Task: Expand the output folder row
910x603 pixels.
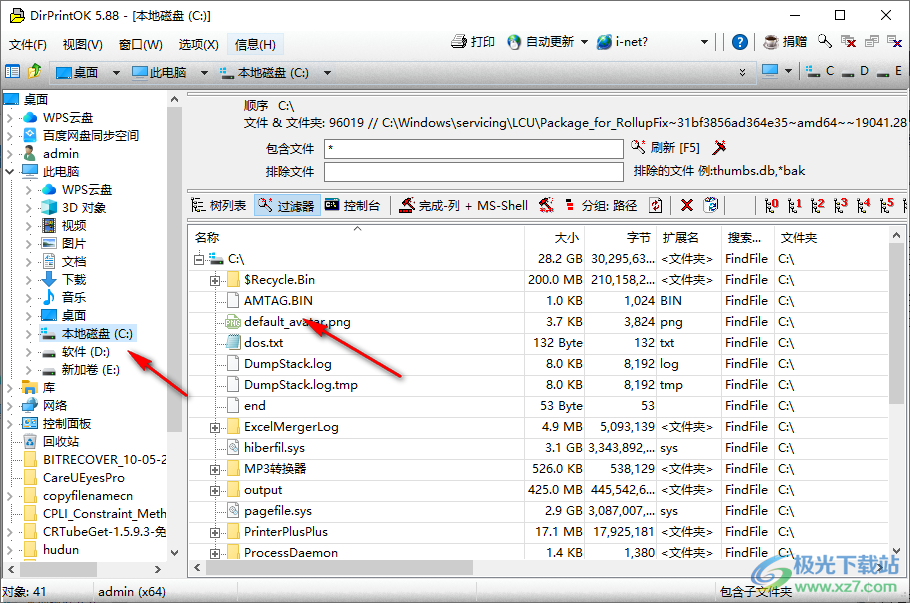Action: pos(215,491)
